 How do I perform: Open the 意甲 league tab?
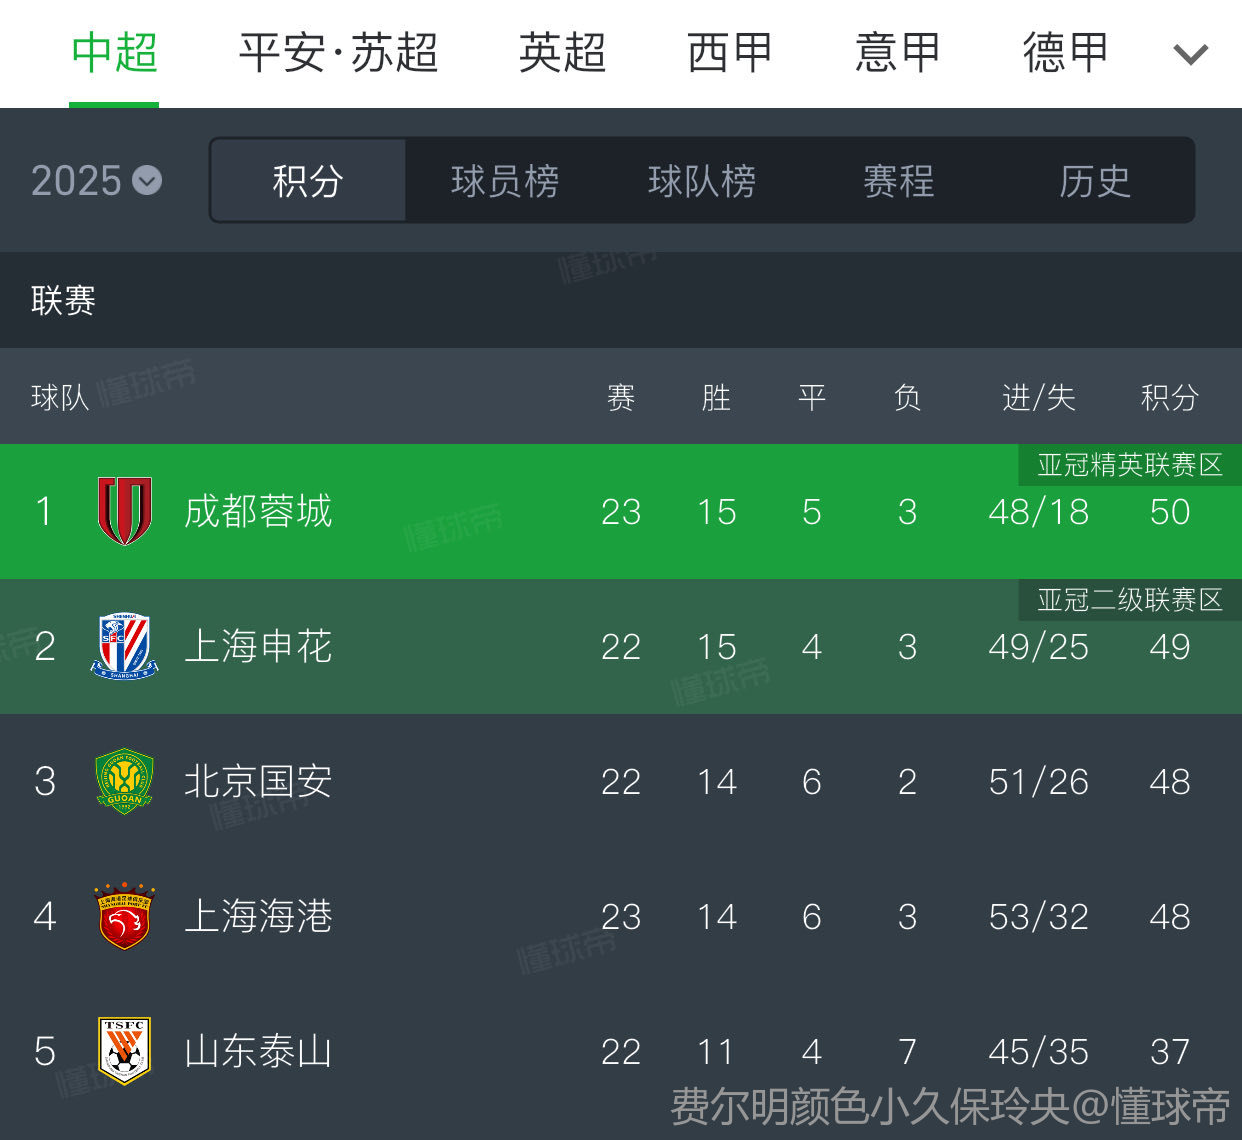(x=898, y=53)
